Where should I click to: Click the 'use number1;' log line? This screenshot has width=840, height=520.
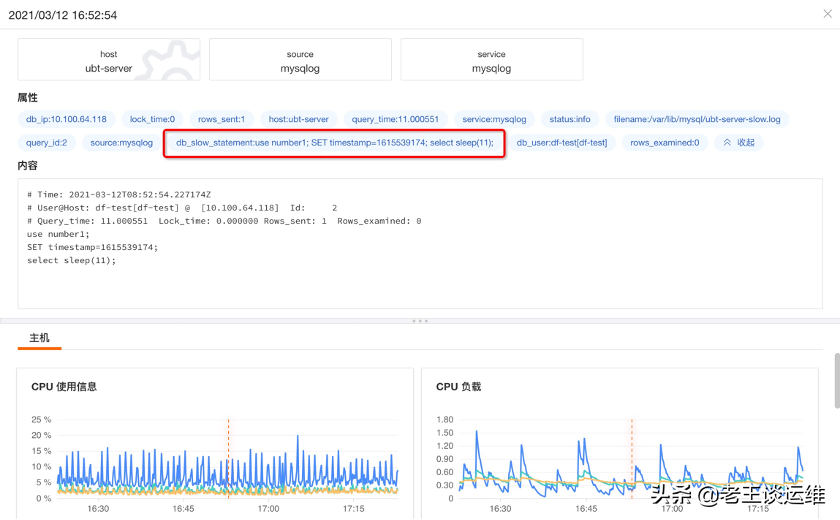tap(58, 234)
